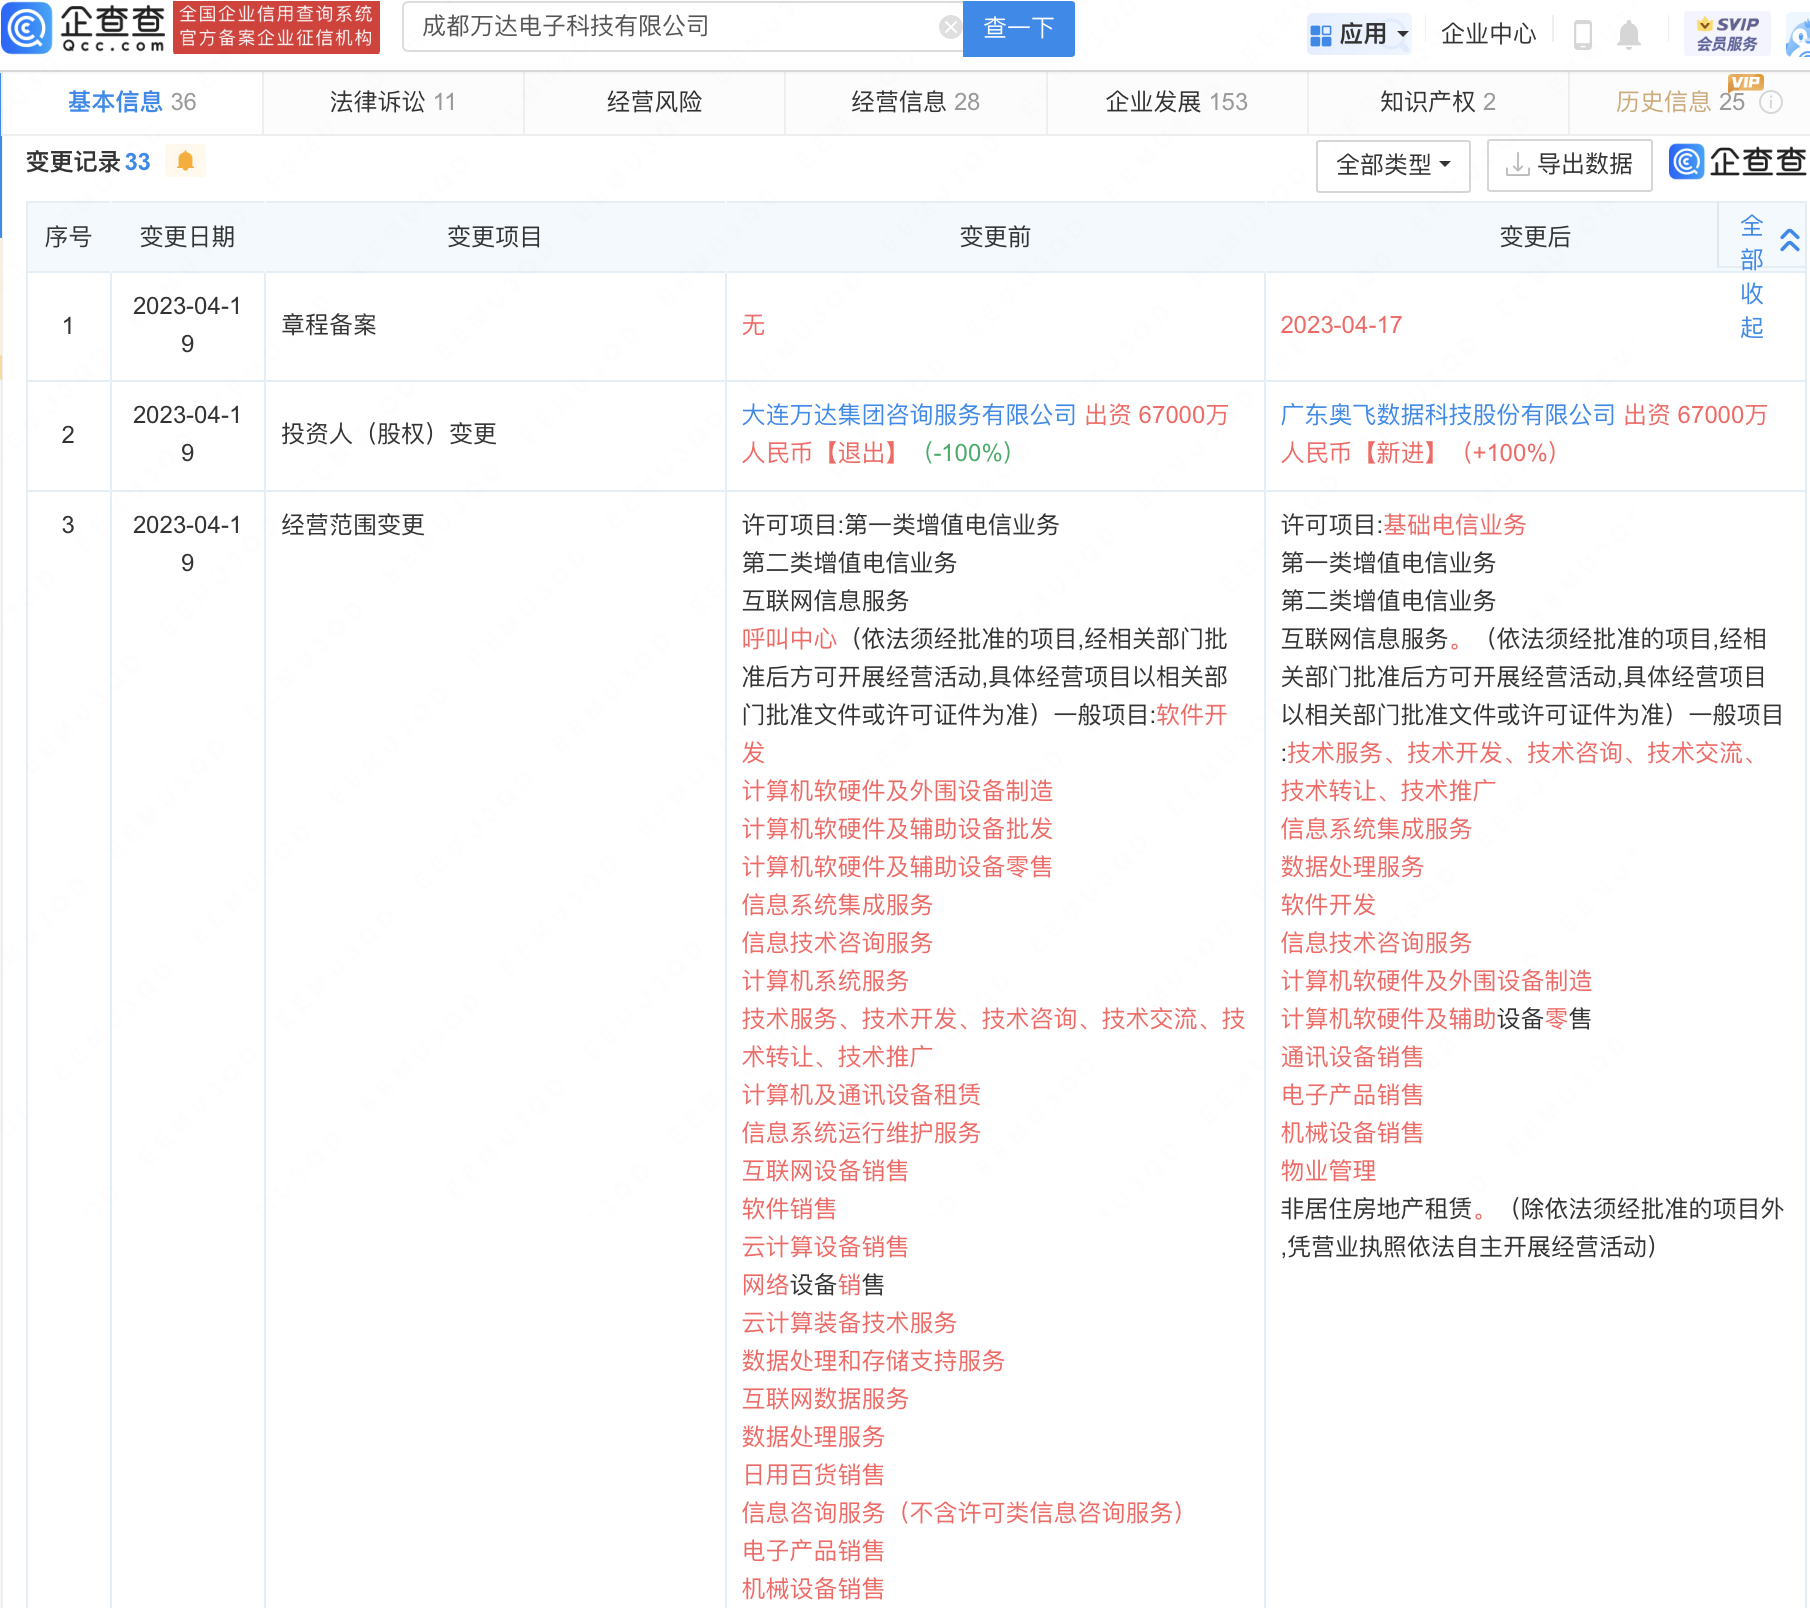Click 云计算装备技术服务 in before column
Image resolution: width=1810 pixels, height=1608 pixels.
(849, 1323)
